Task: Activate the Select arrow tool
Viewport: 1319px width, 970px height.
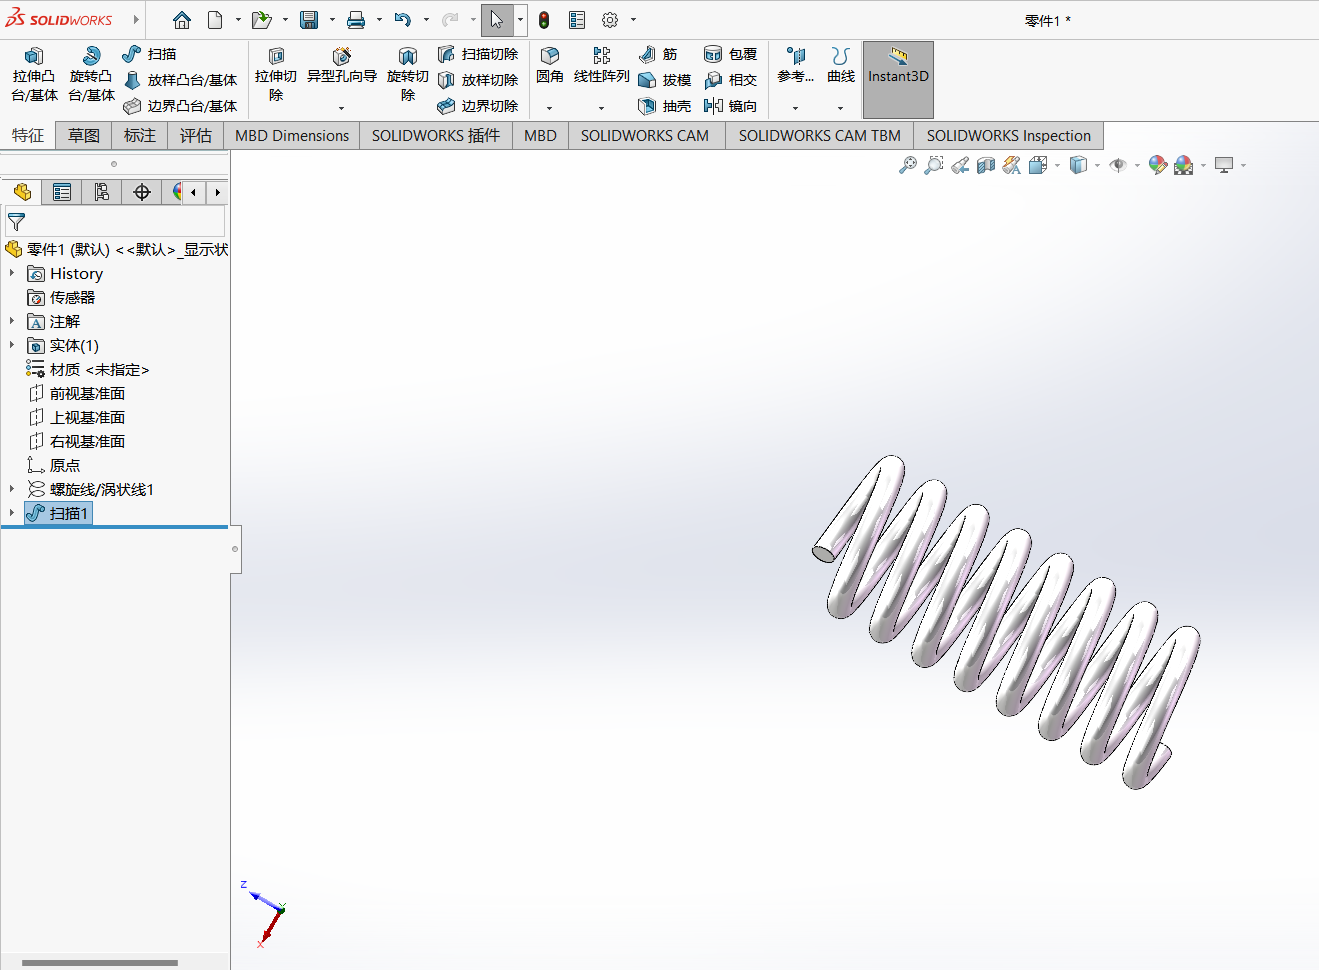Action: pos(497,20)
